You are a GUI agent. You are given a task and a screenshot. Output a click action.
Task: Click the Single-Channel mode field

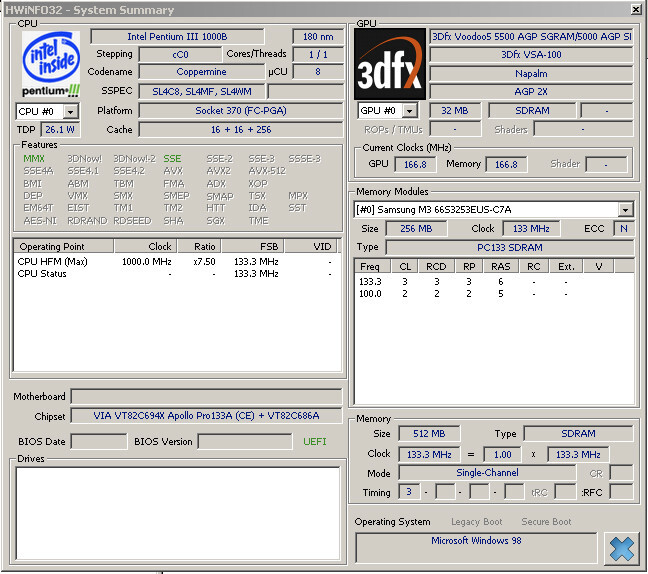(487, 473)
